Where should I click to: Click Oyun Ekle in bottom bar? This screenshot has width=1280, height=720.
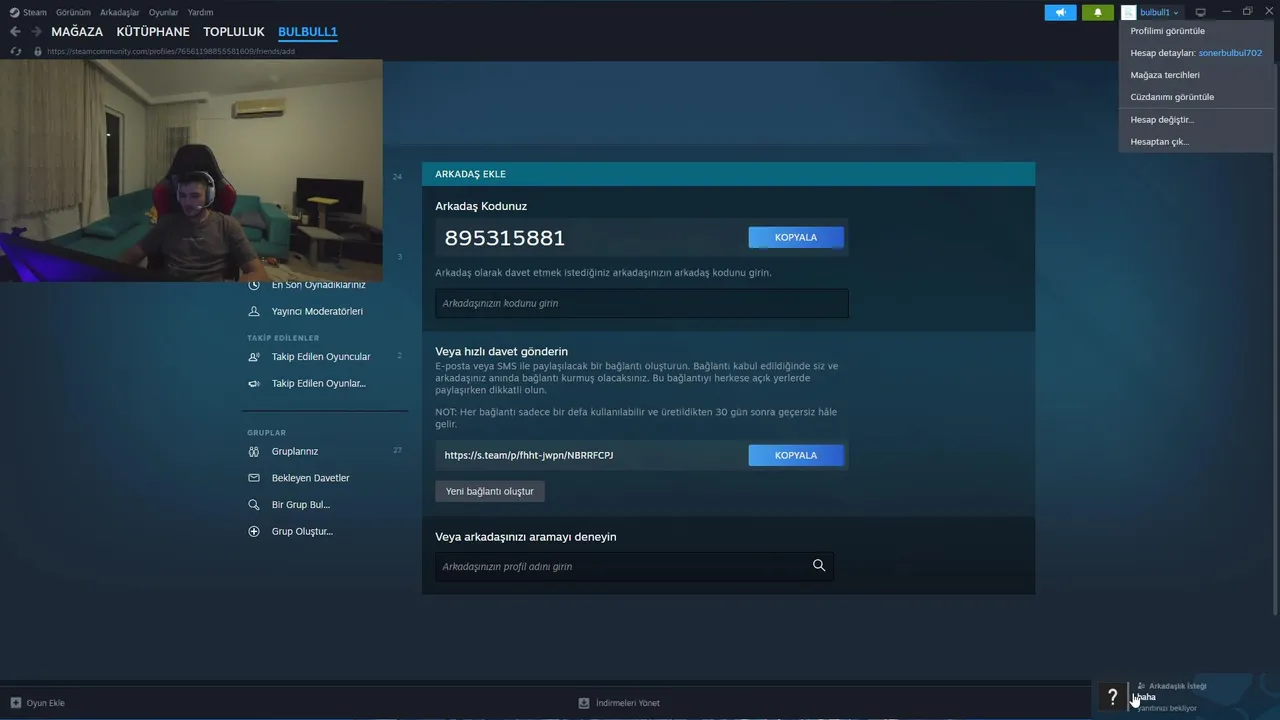[x=45, y=703]
